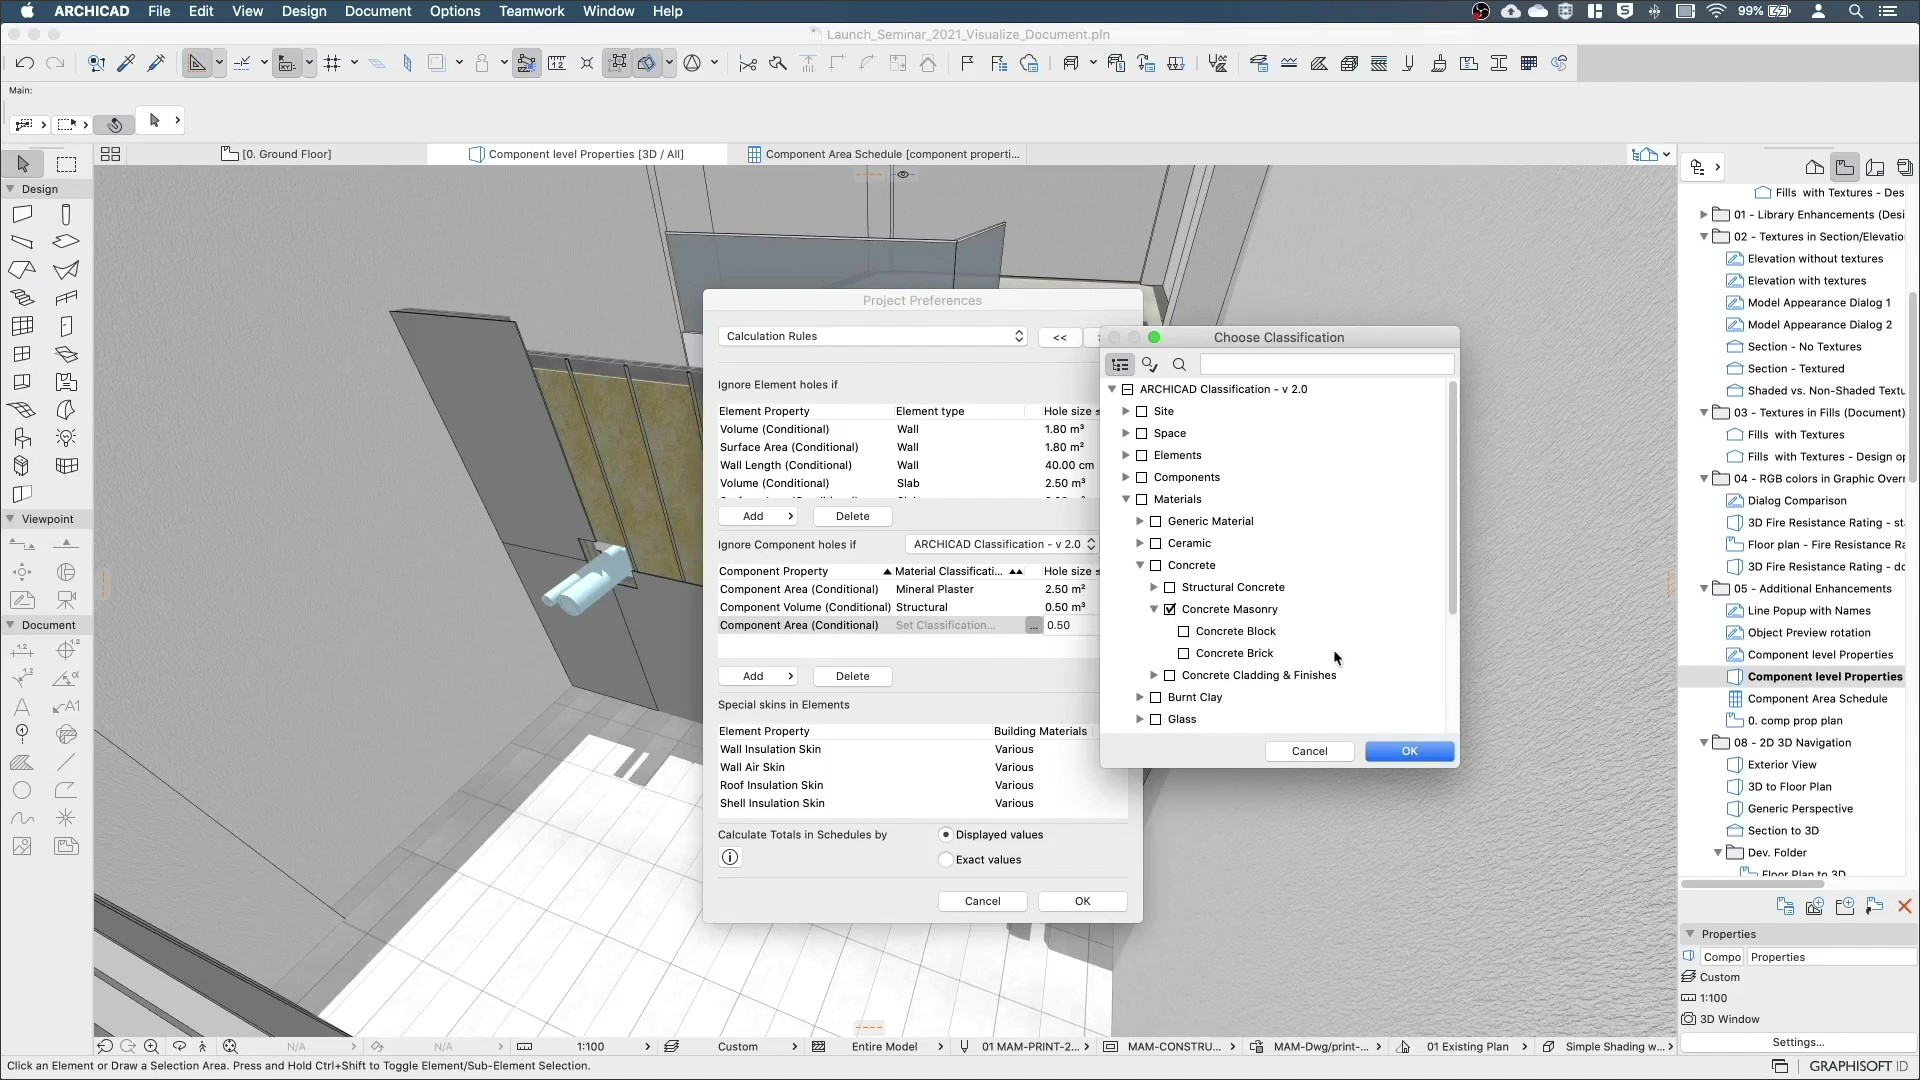Click the Redo arrow in toolbar

(55, 63)
